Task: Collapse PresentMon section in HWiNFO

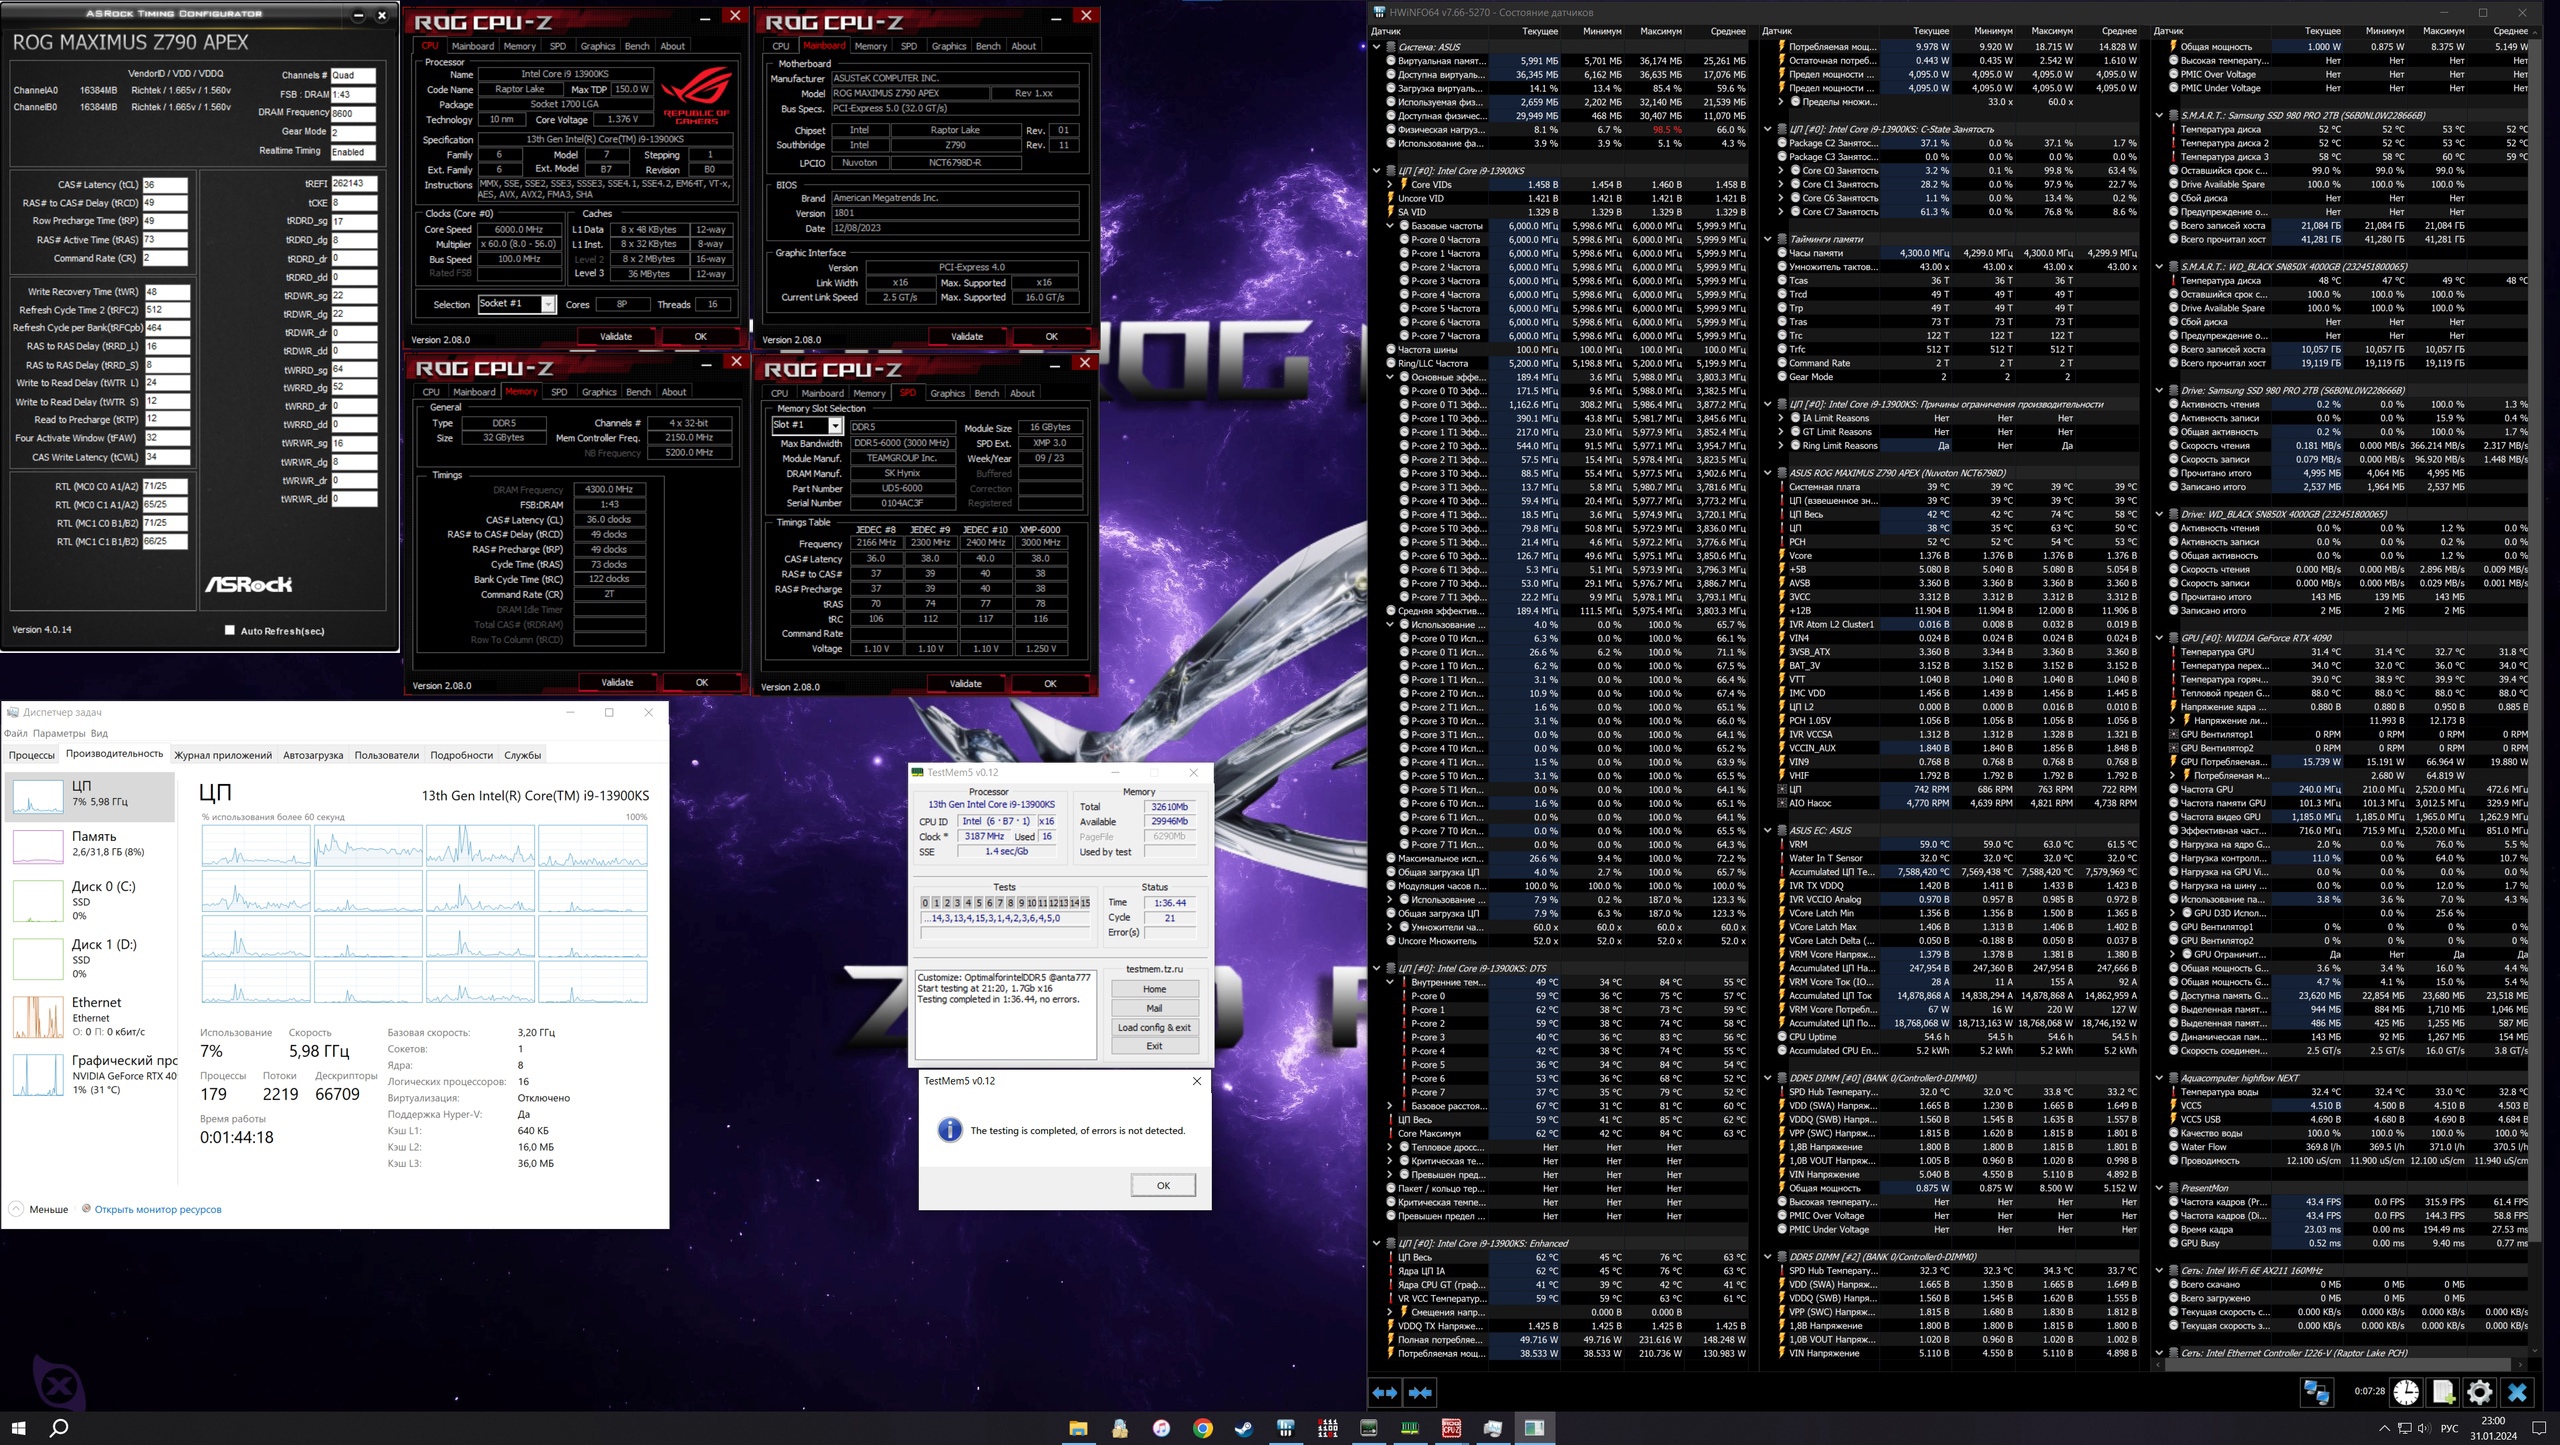Action: click(x=2159, y=1188)
